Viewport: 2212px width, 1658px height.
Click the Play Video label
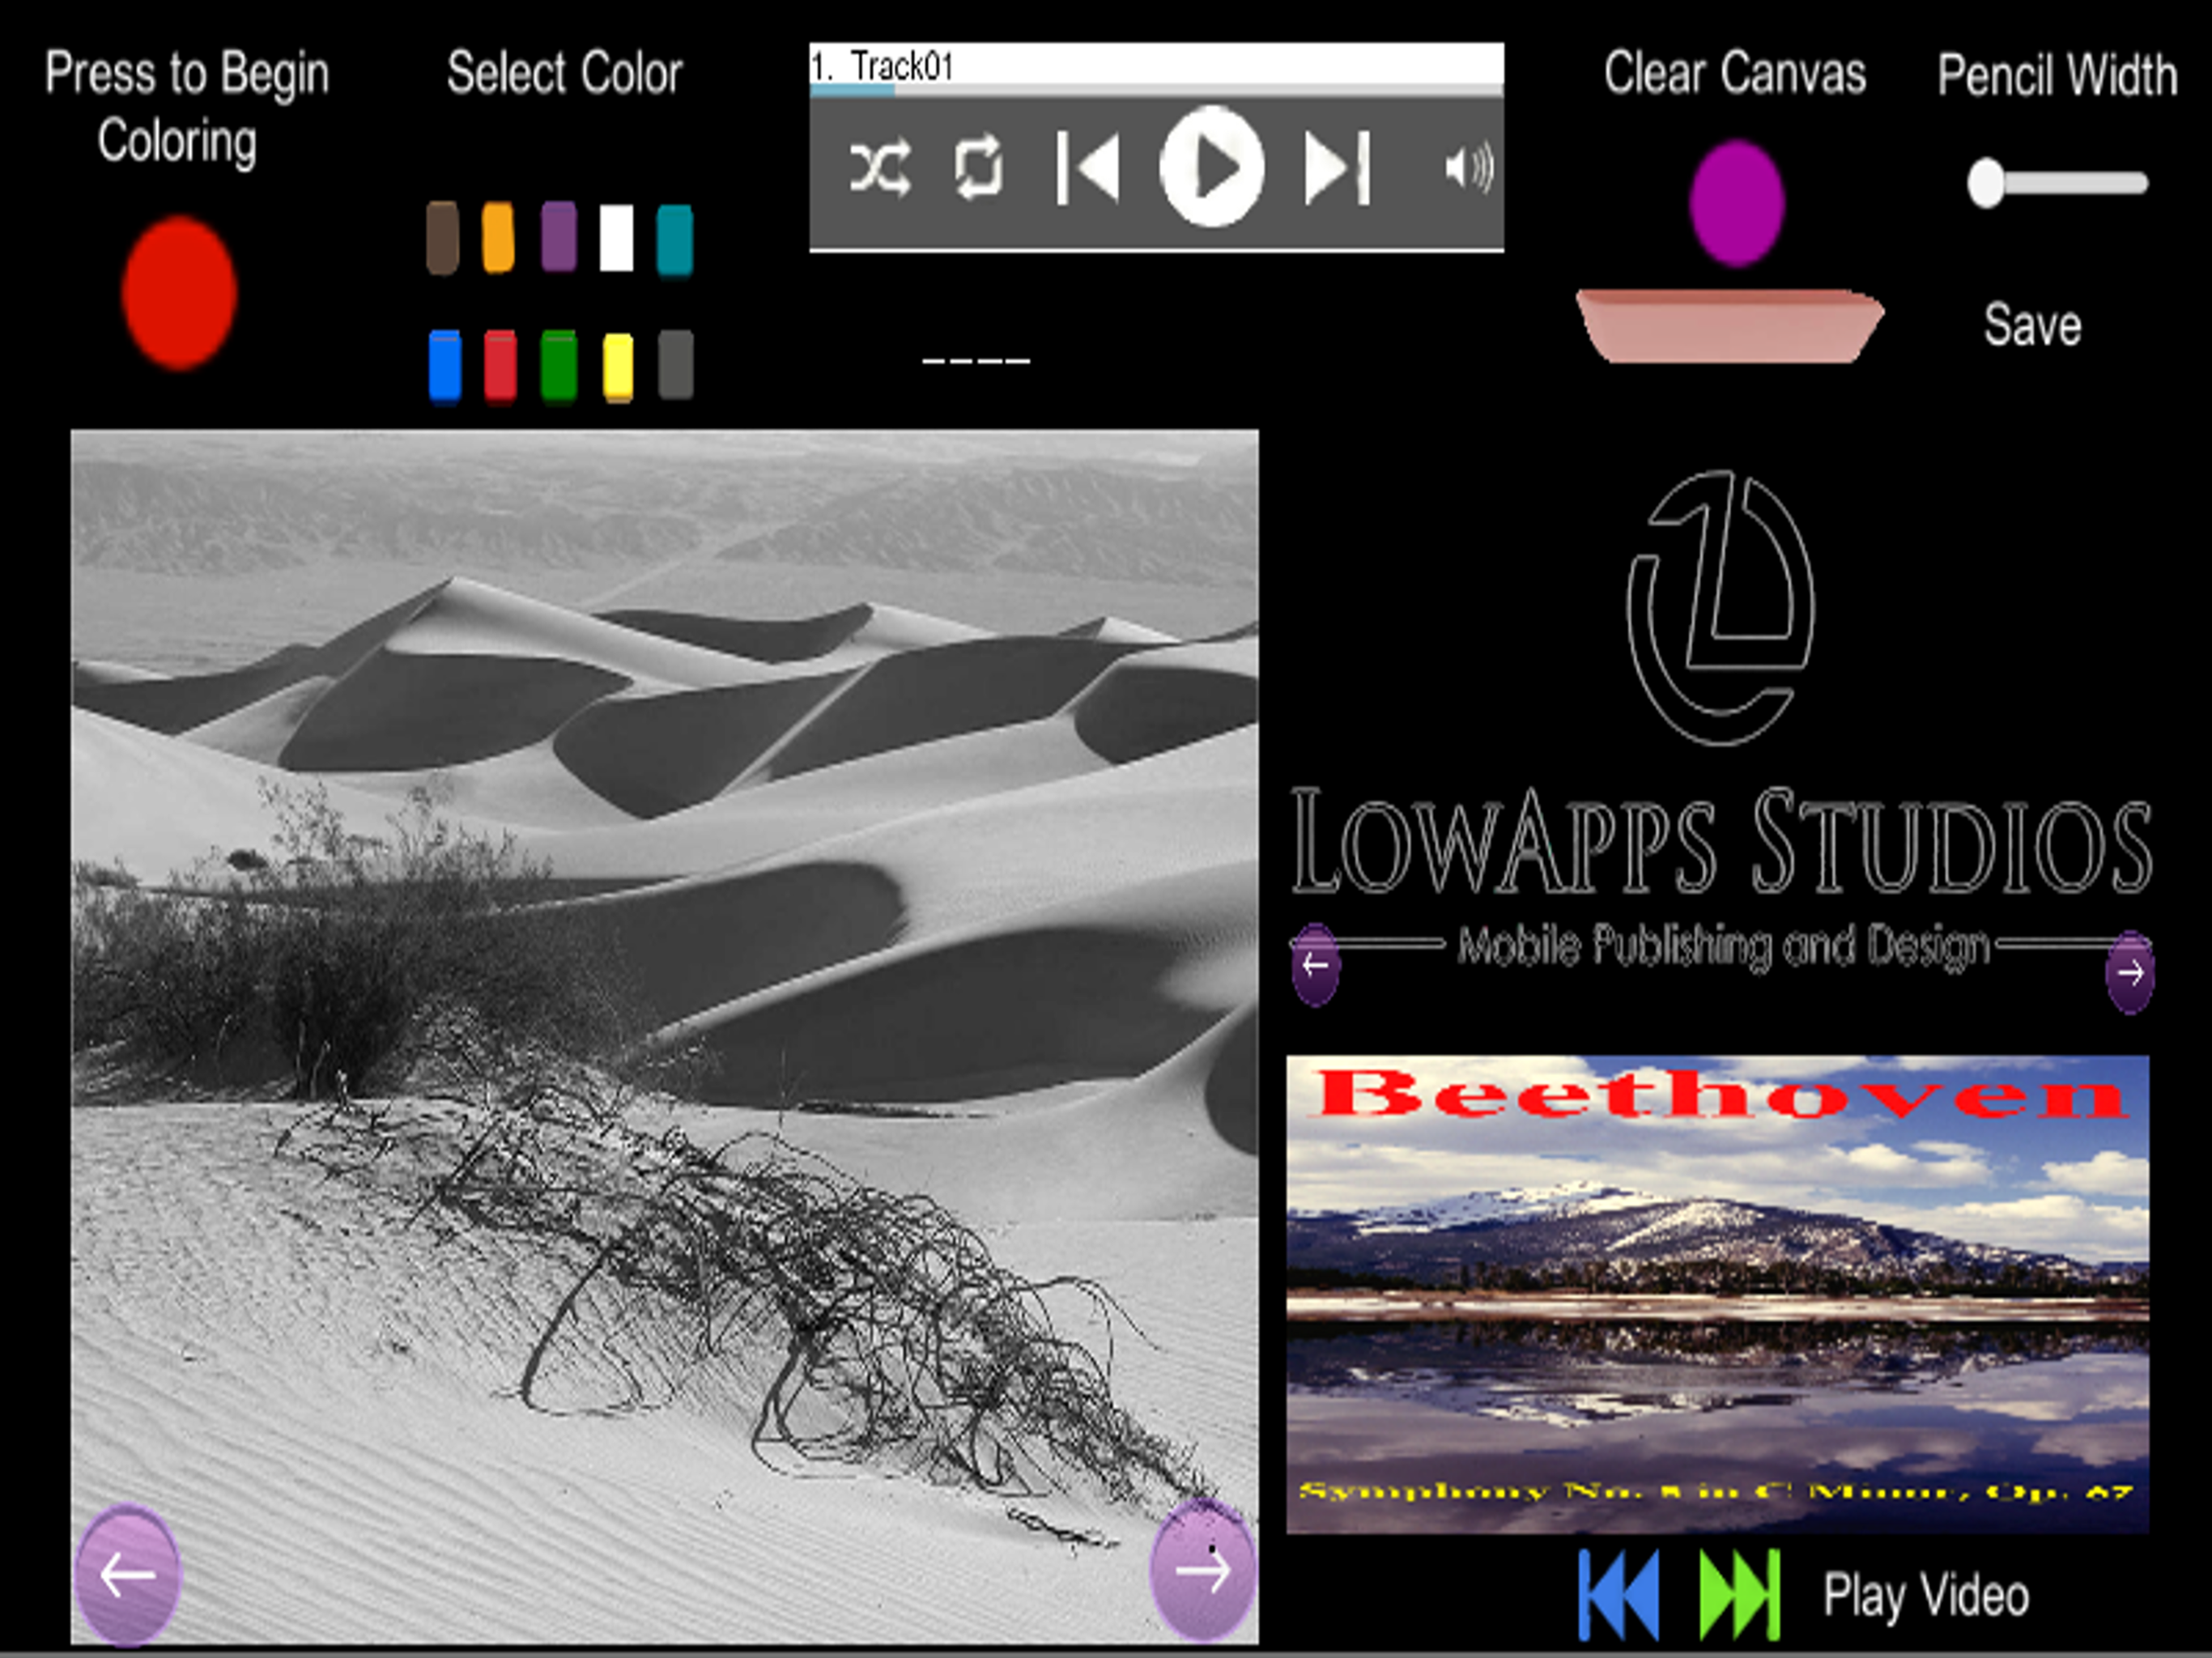1925,1596
